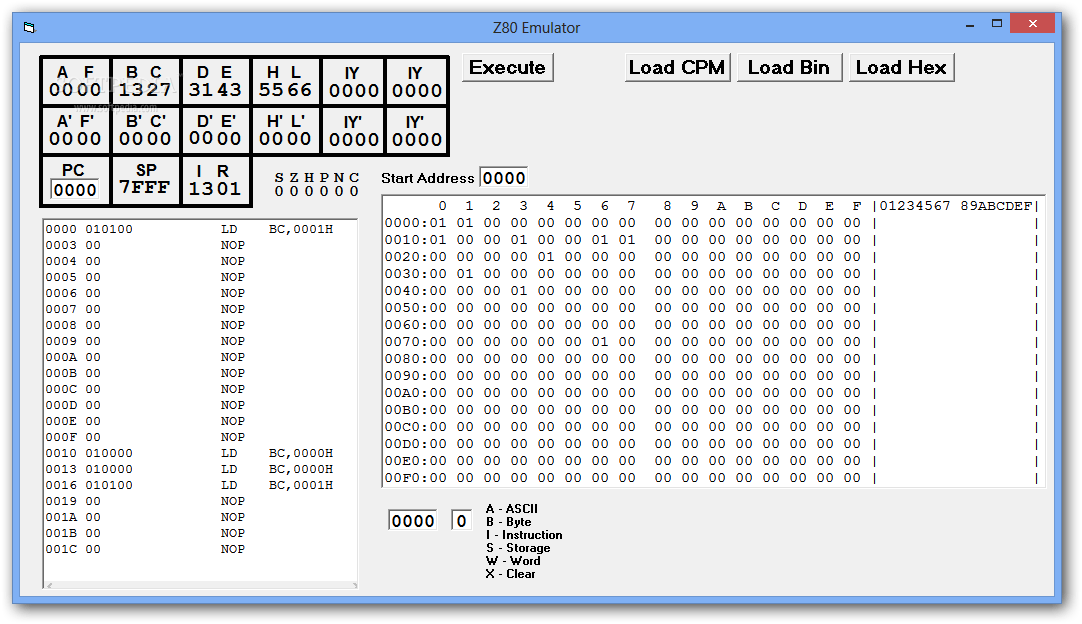Click the S - Storage legend entry

(518, 548)
